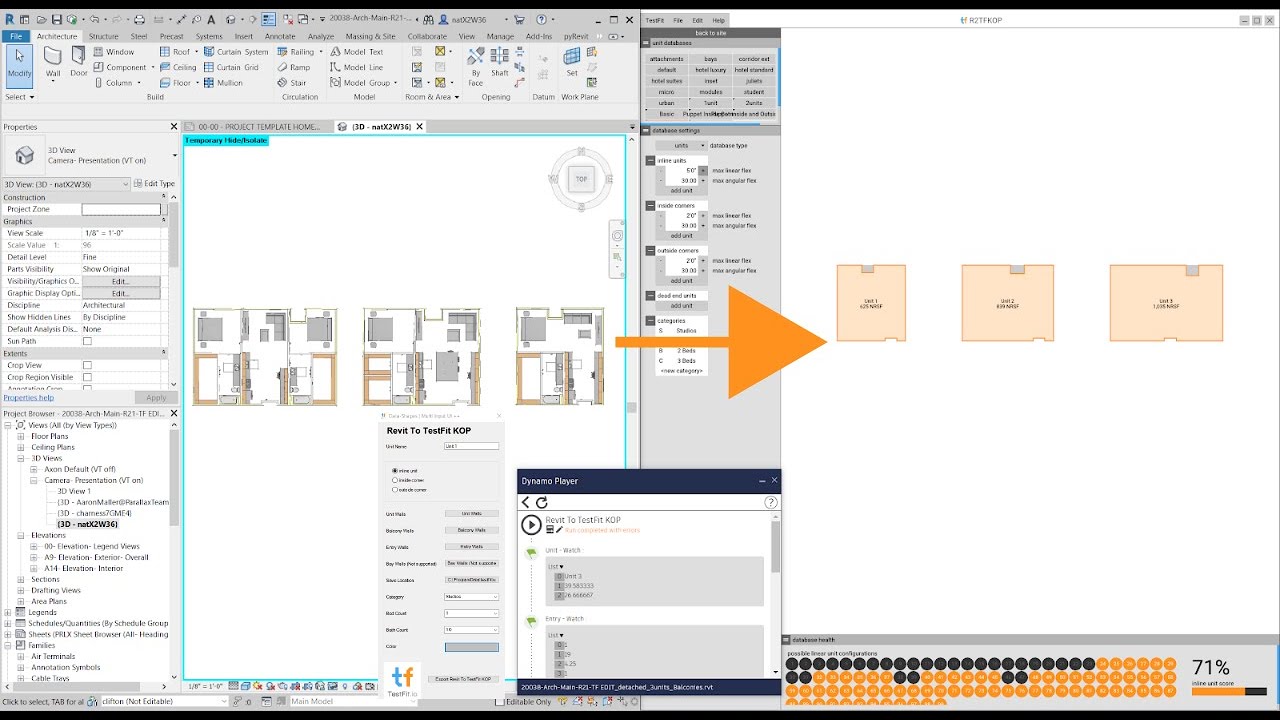
Task: Open Dynamo Player help icon
Action: tap(771, 503)
